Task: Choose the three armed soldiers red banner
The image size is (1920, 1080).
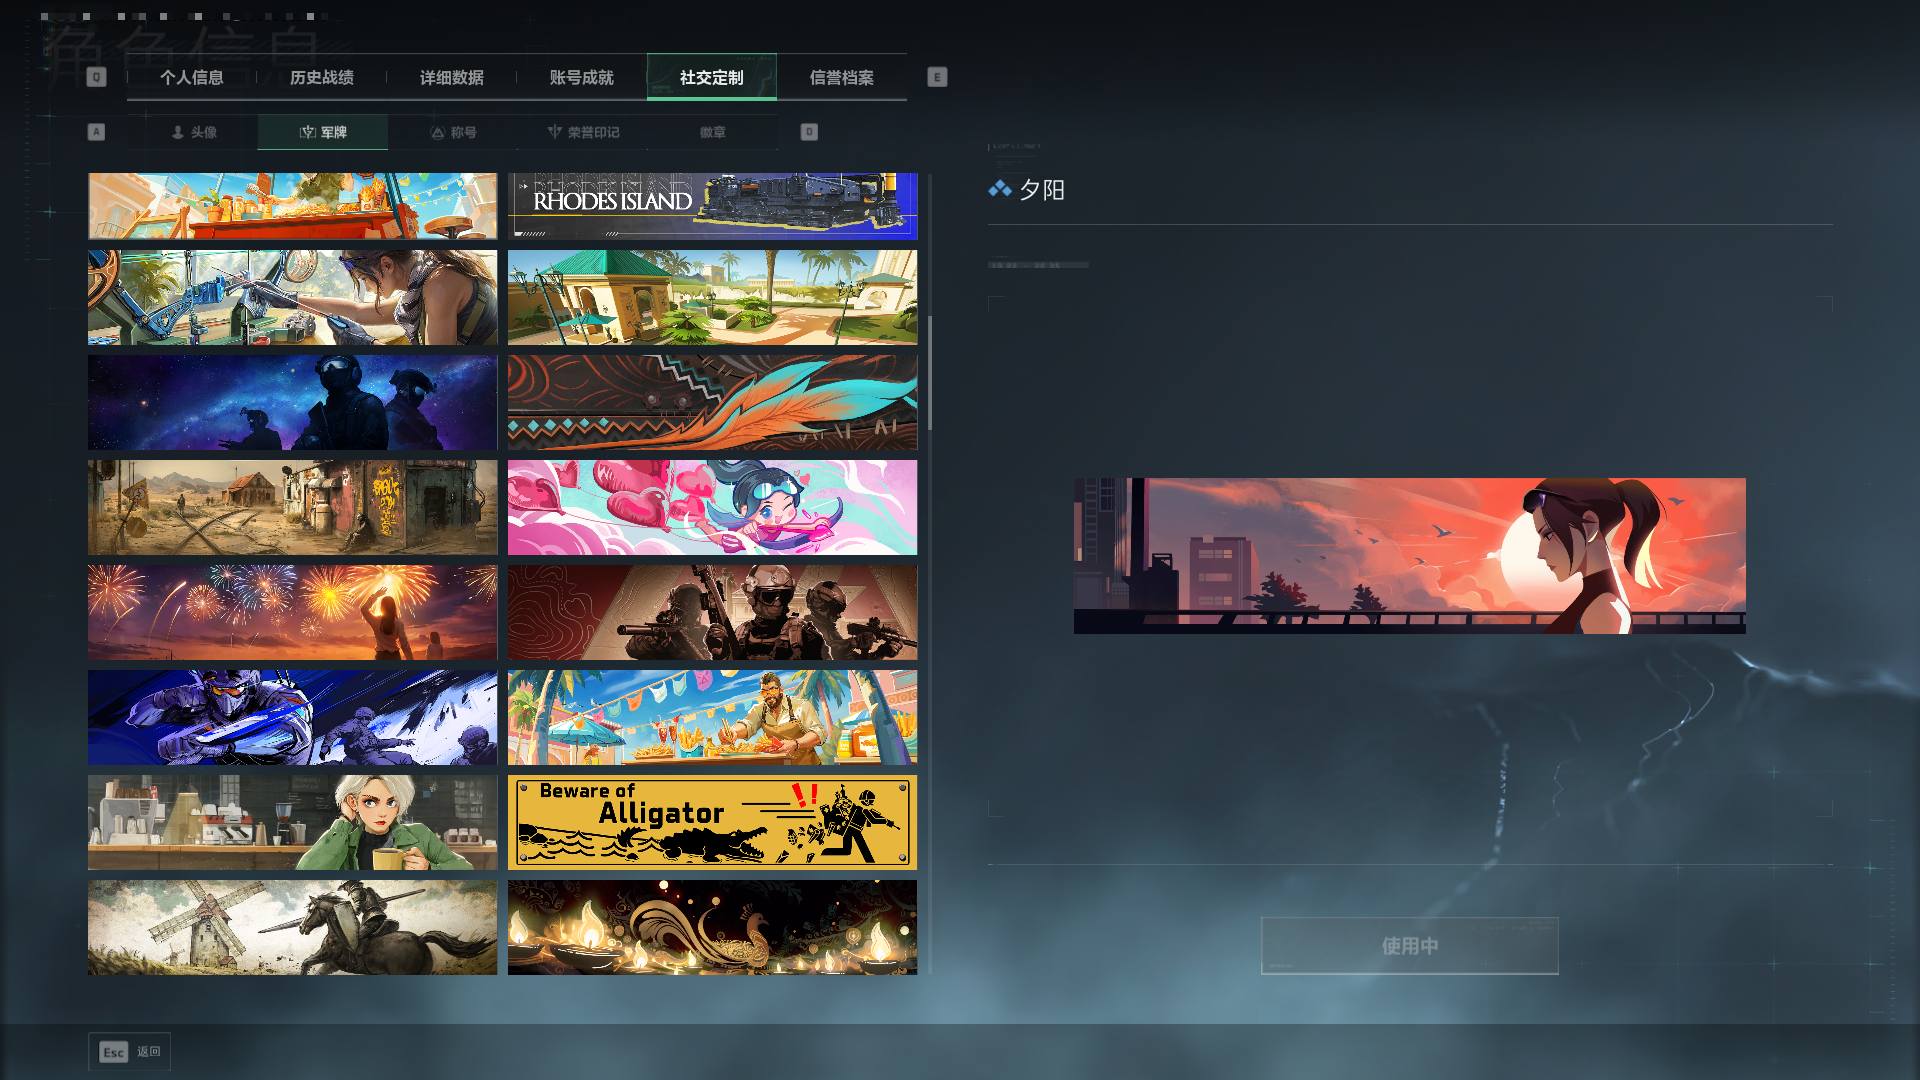Action: click(x=712, y=612)
